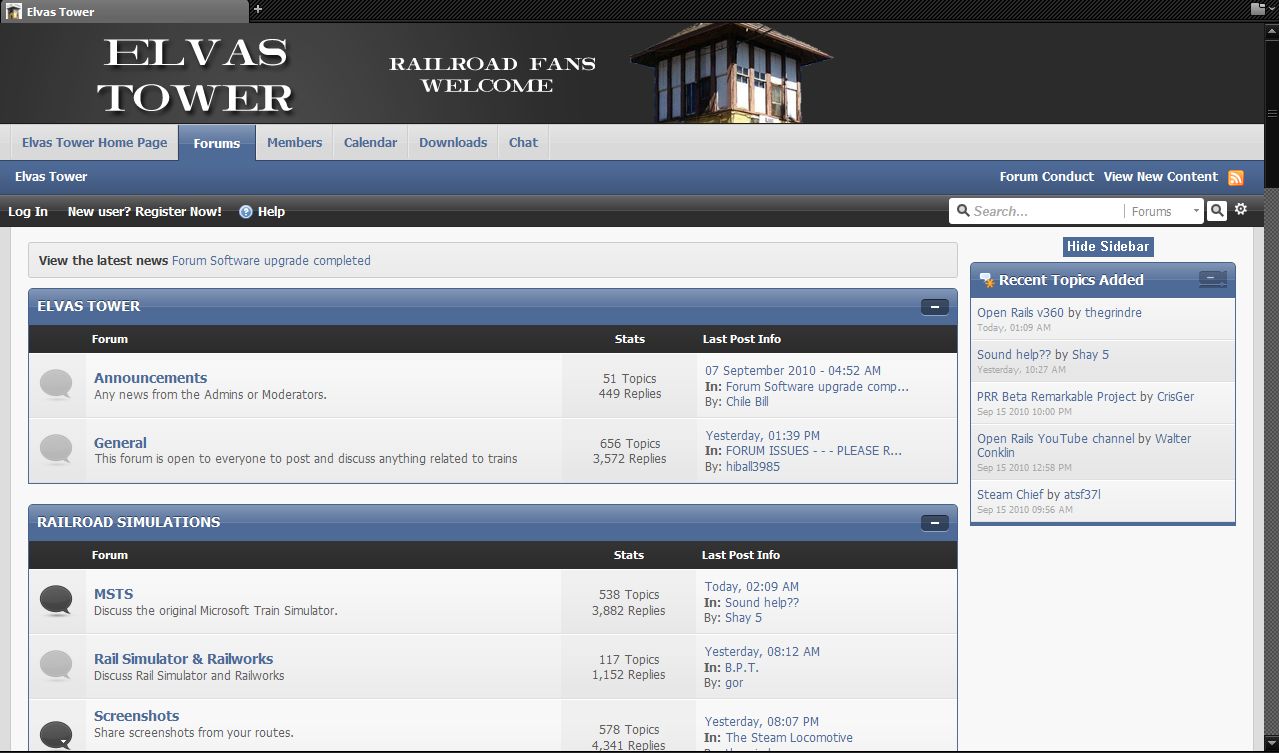1279x753 pixels.
Task: Click 07 September 2010 - 04:52 AM timestamp
Action: pos(793,371)
